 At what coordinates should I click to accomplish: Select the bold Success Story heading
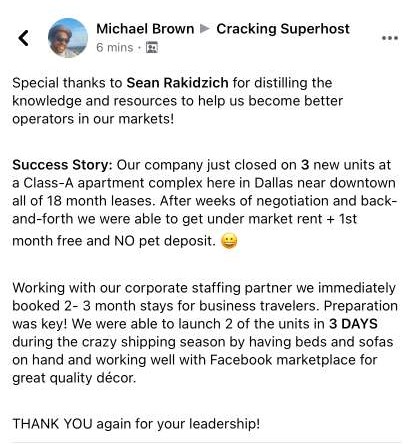point(63,165)
